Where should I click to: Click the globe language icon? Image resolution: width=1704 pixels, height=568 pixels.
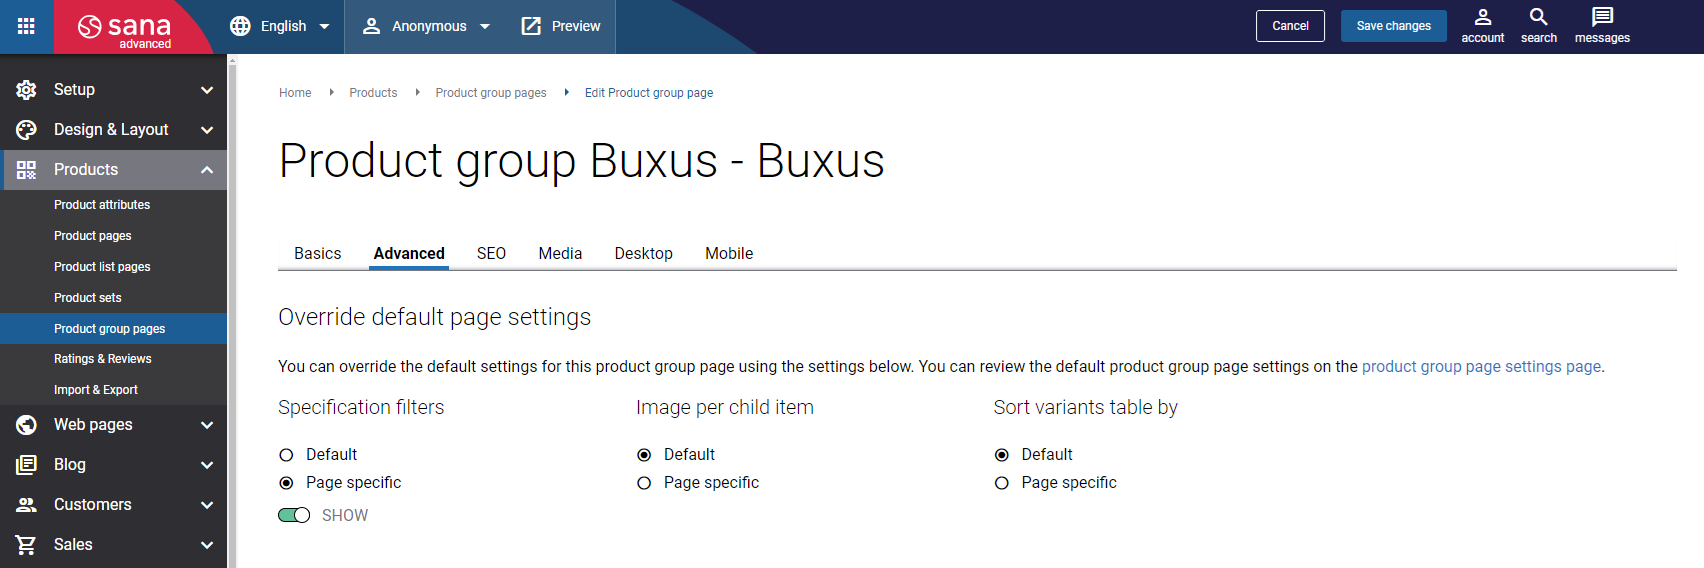240,26
